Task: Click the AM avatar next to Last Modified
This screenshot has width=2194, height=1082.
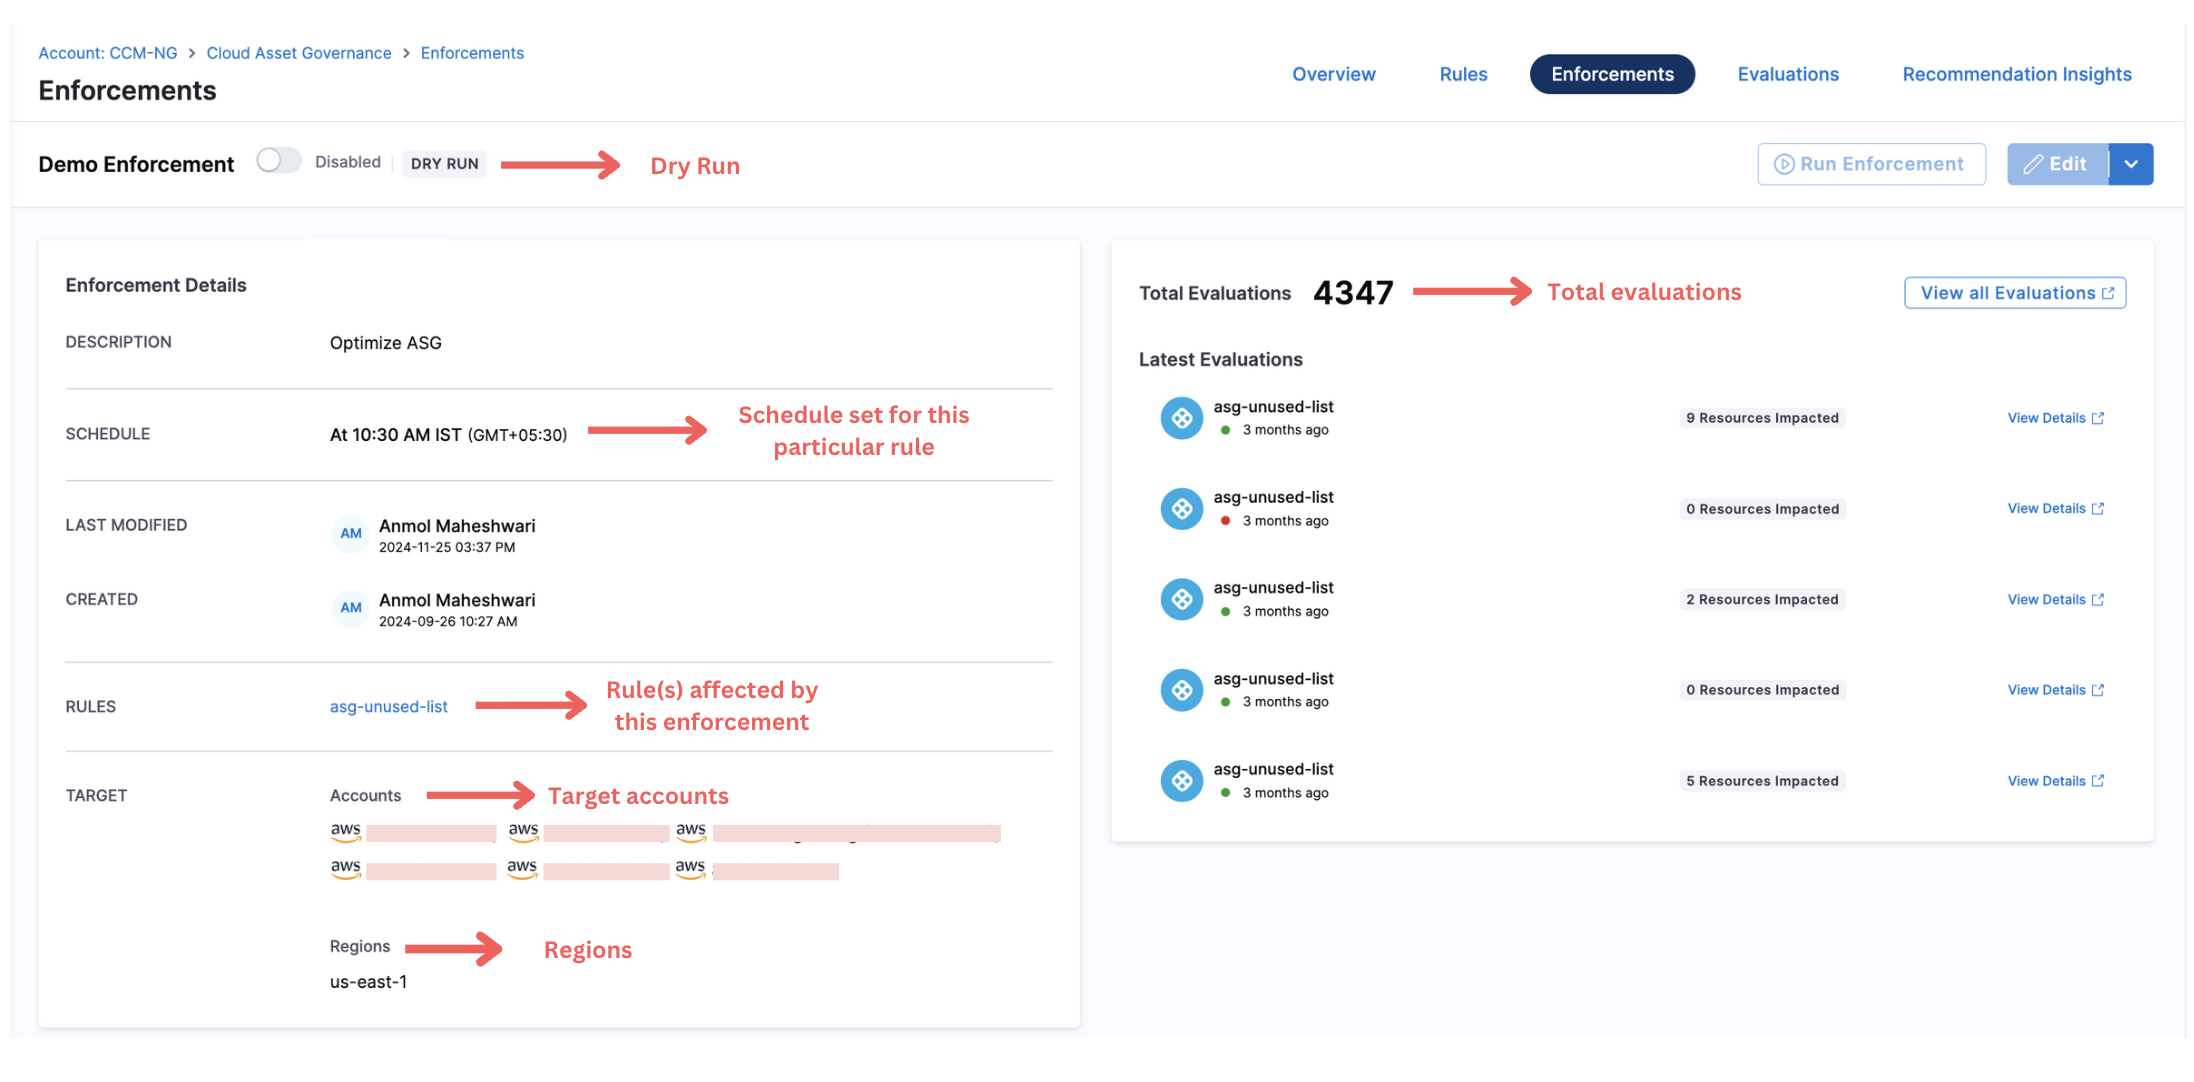Action: 350,534
